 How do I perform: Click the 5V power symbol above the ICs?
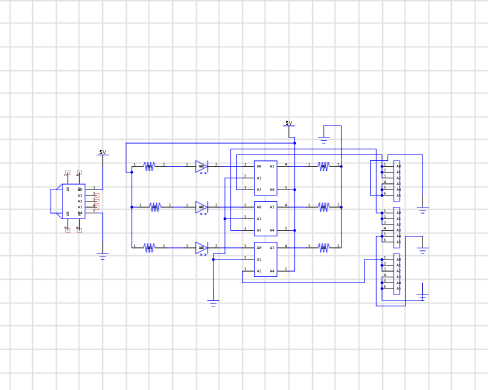point(289,124)
